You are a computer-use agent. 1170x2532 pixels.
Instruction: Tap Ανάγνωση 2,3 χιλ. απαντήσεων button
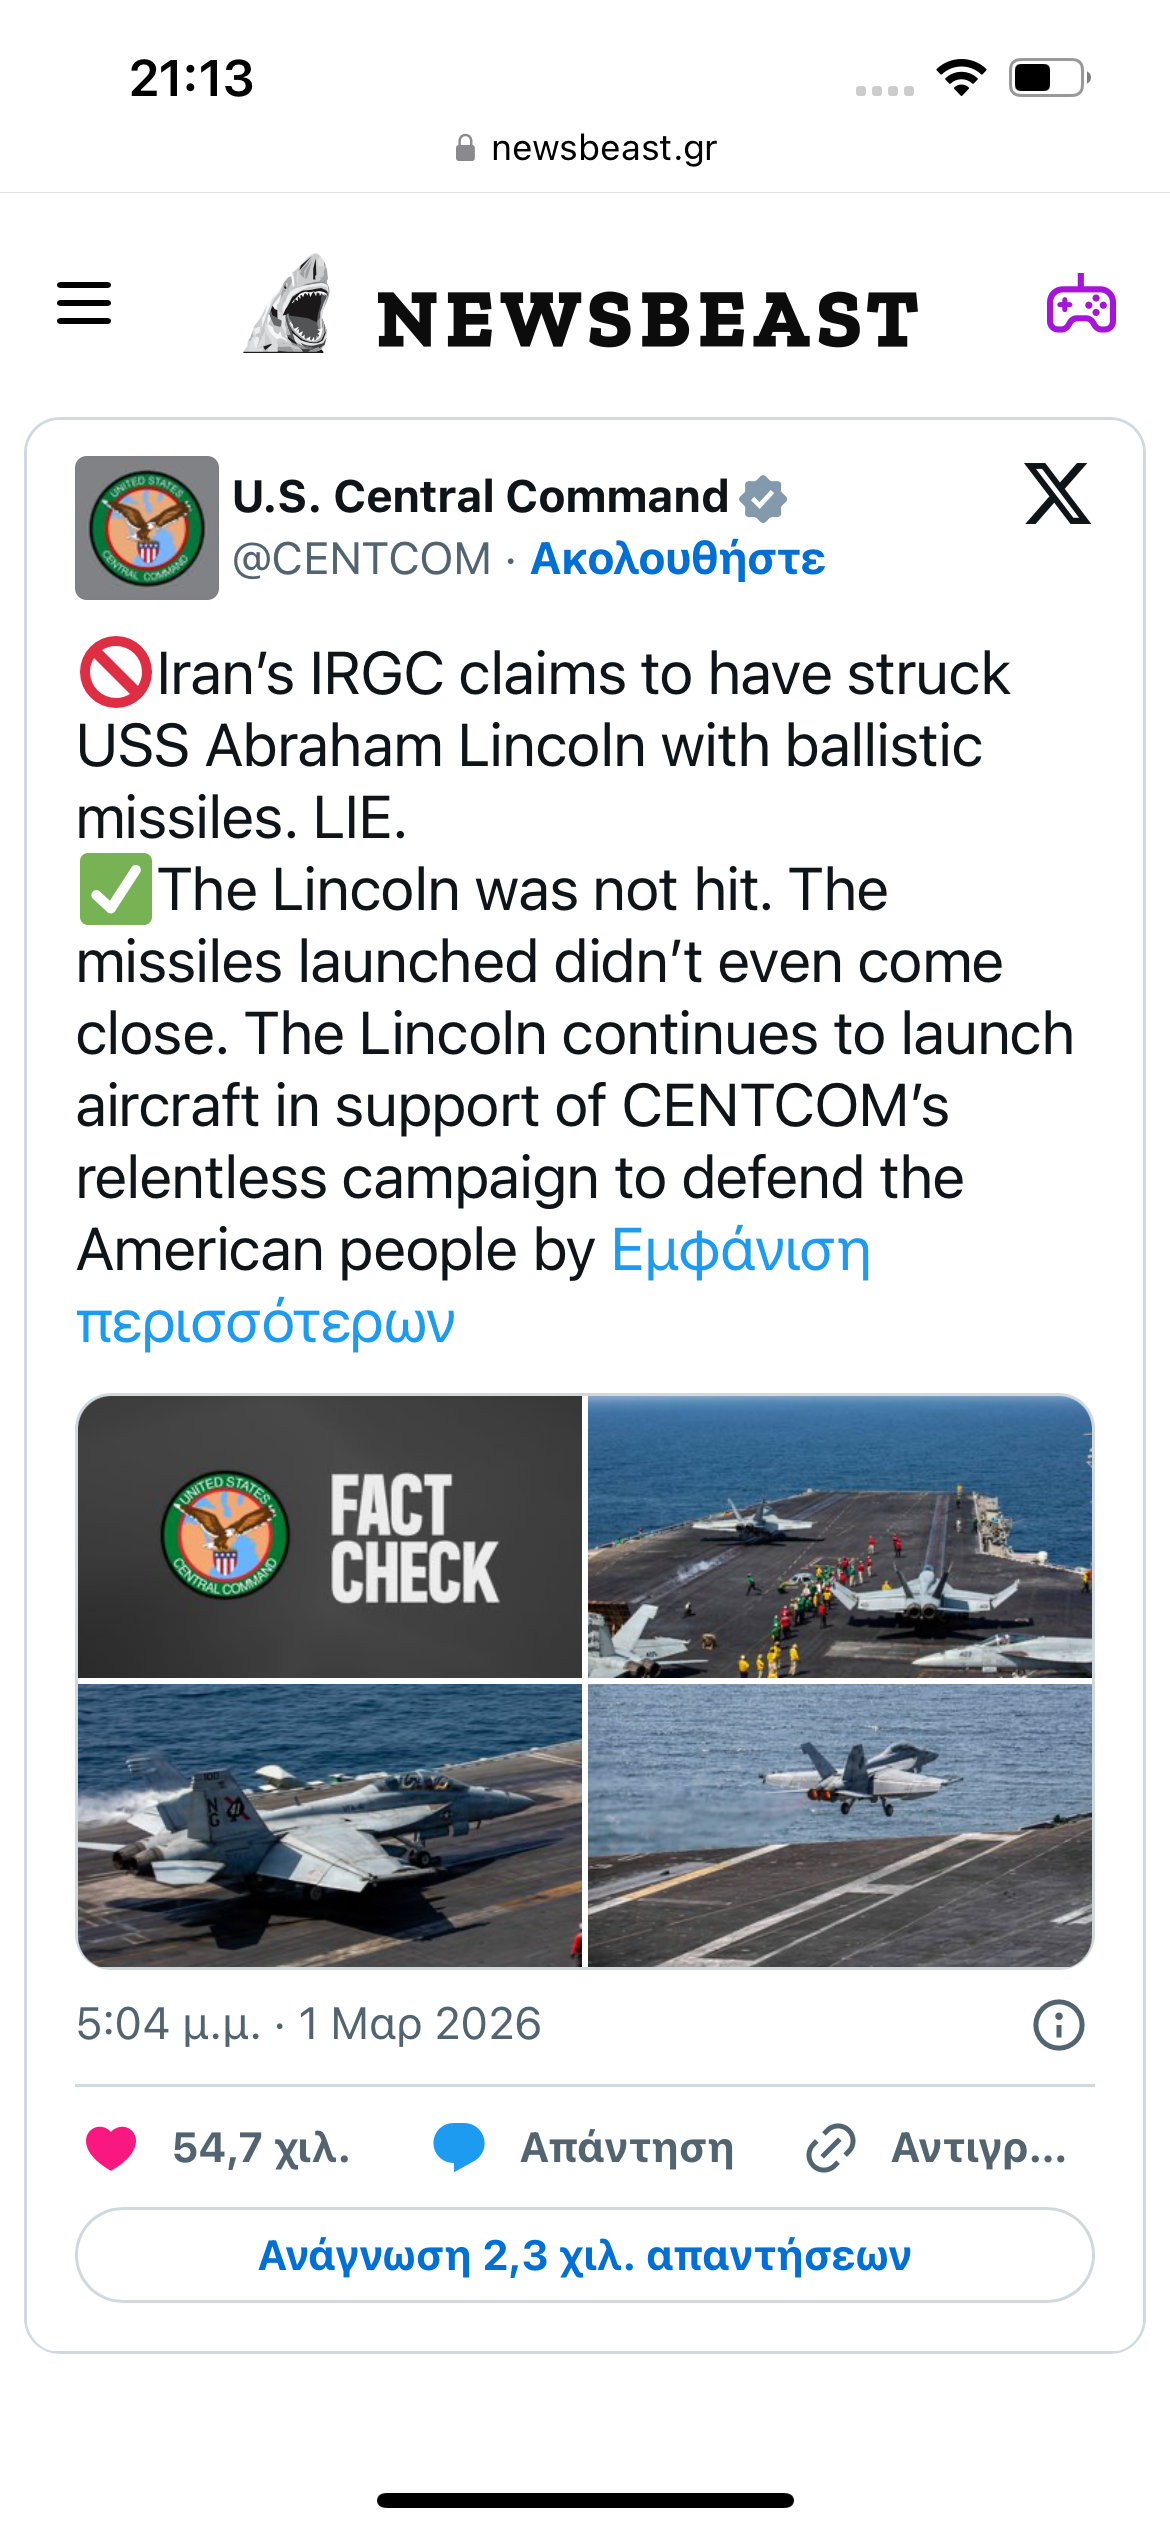point(585,2256)
